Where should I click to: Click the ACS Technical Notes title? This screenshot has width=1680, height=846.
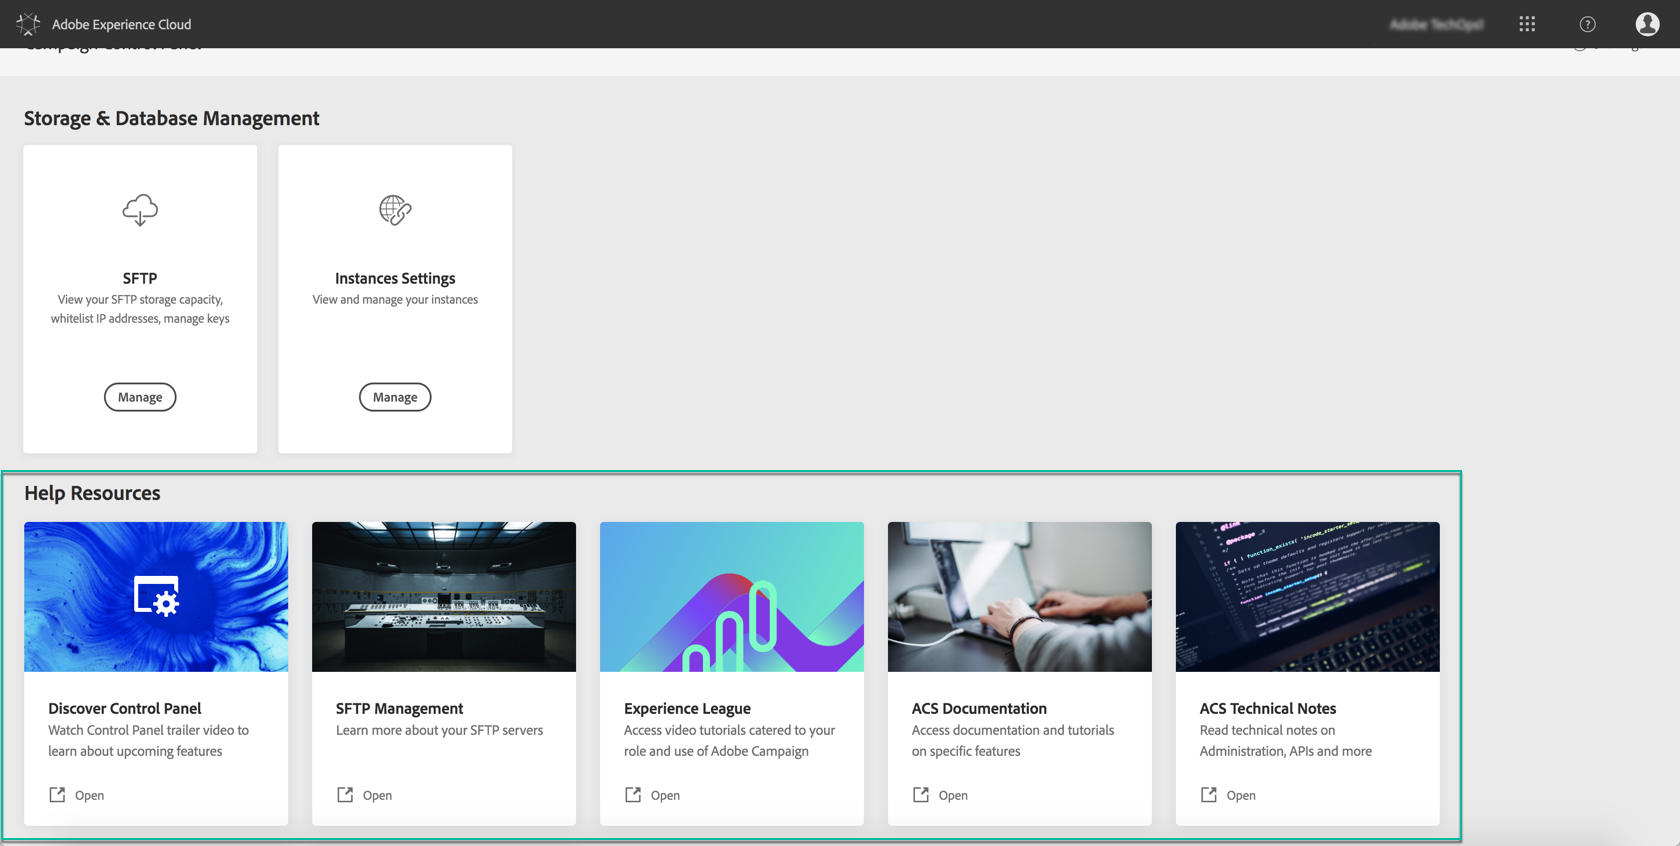pos(1268,708)
